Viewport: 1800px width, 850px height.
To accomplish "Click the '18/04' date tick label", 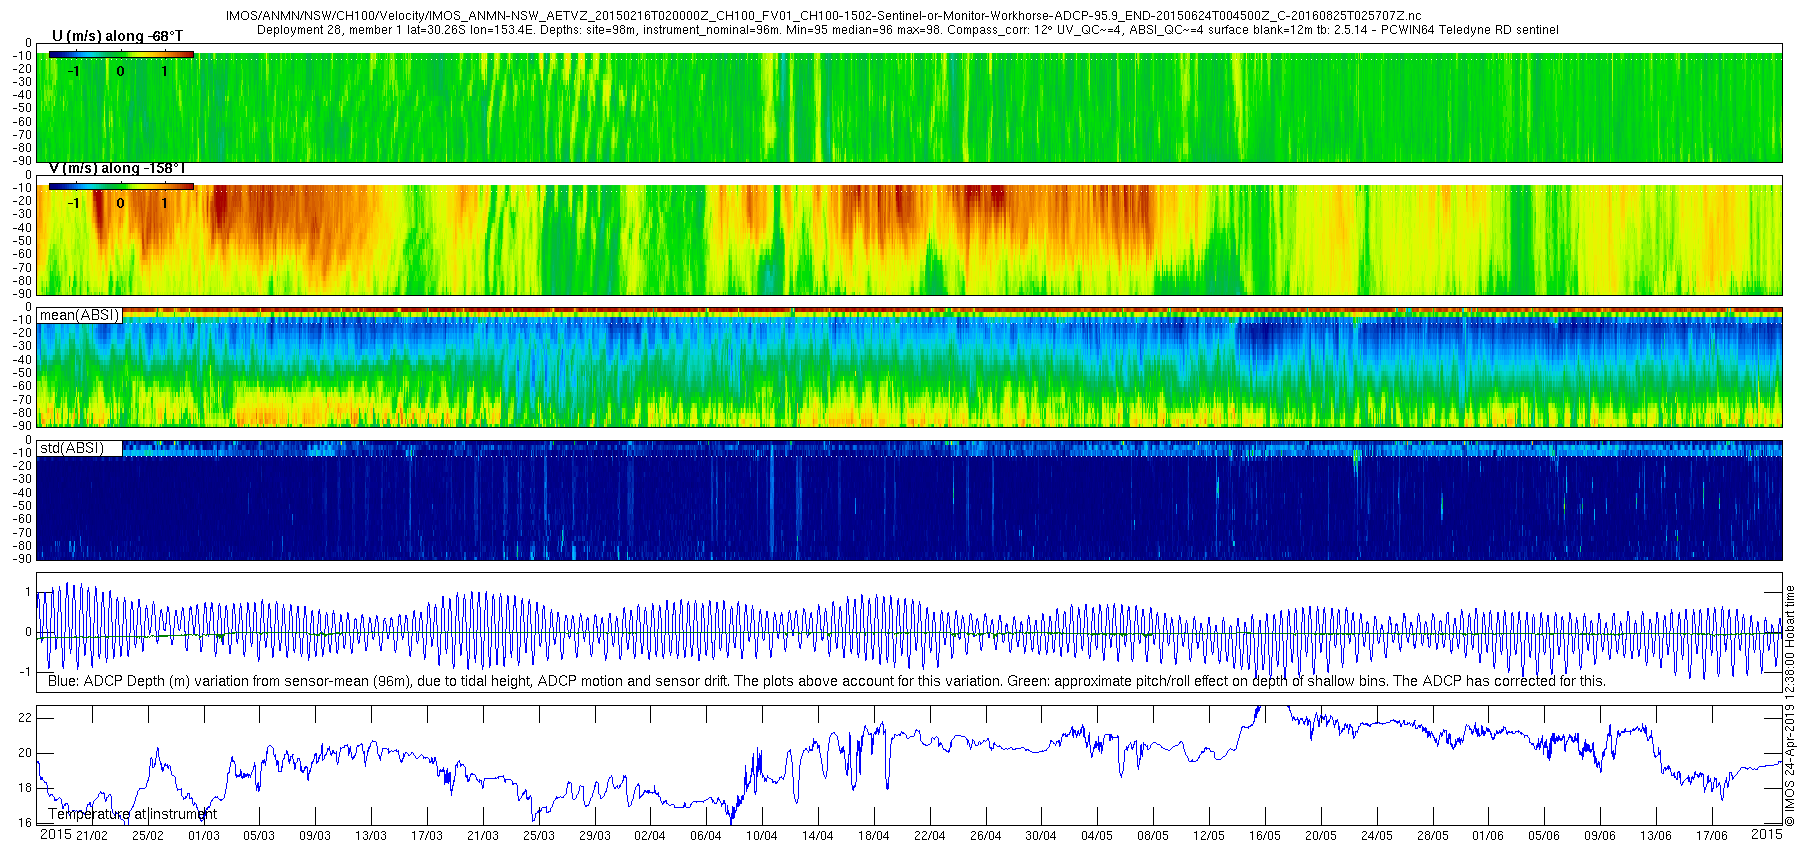I will [x=874, y=835].
